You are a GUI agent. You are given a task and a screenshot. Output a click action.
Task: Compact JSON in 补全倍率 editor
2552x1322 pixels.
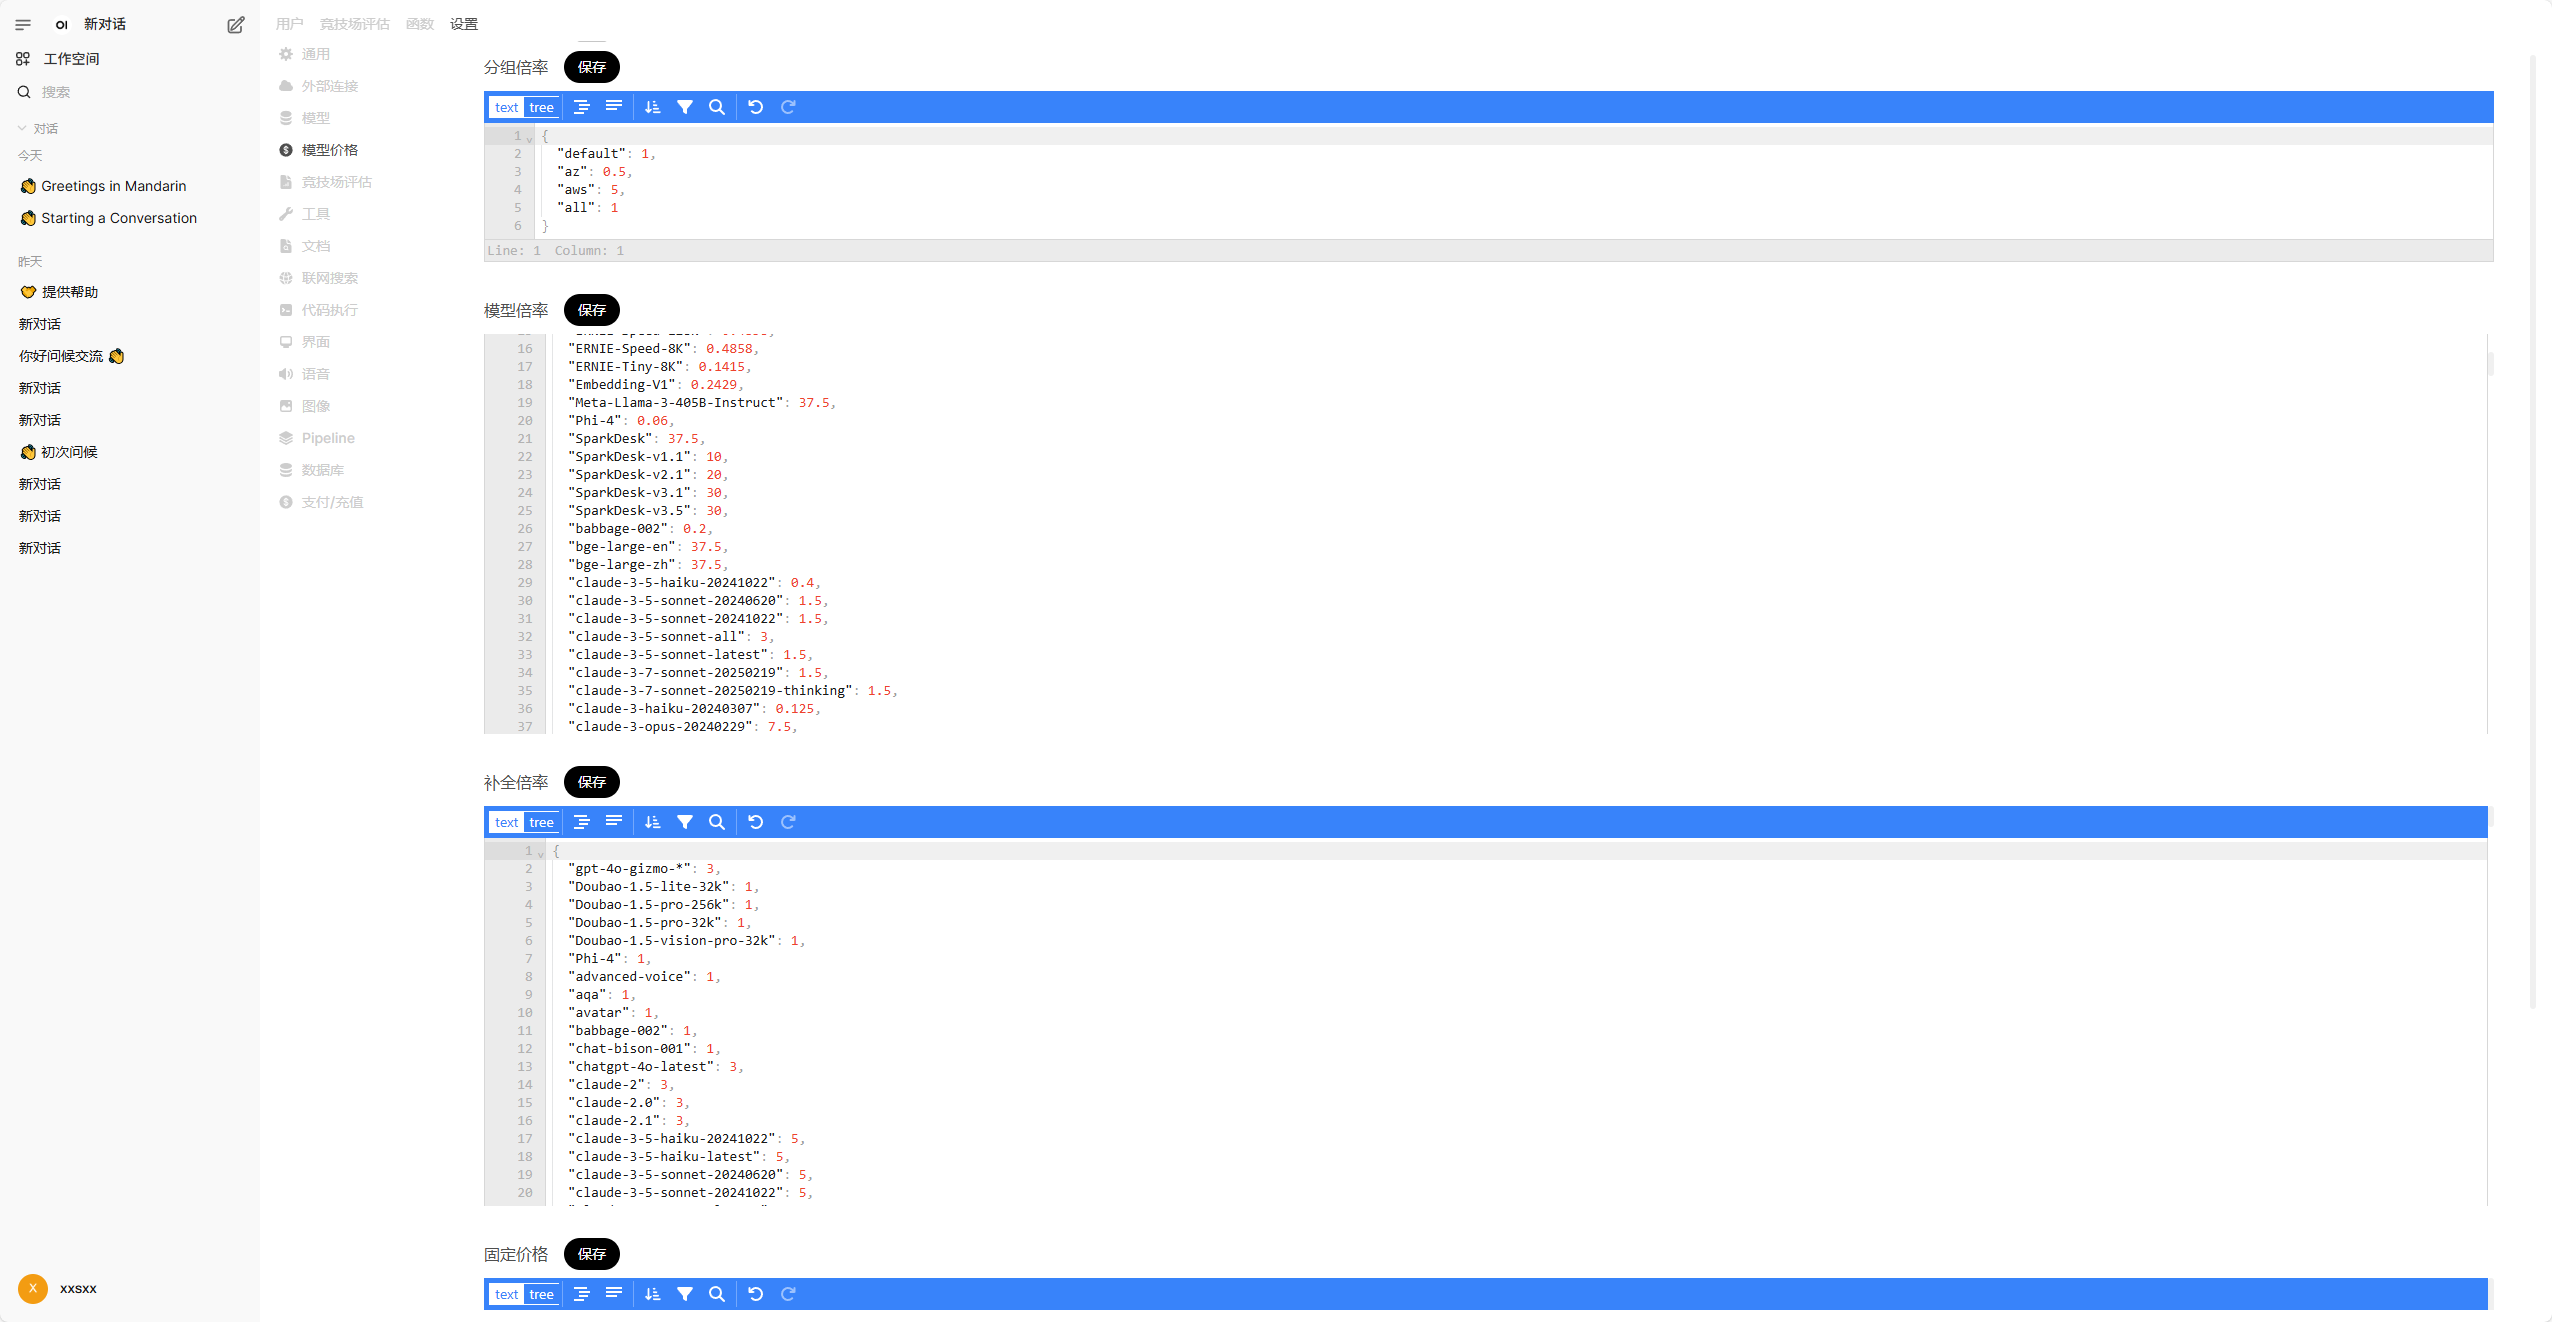[614, 822]
